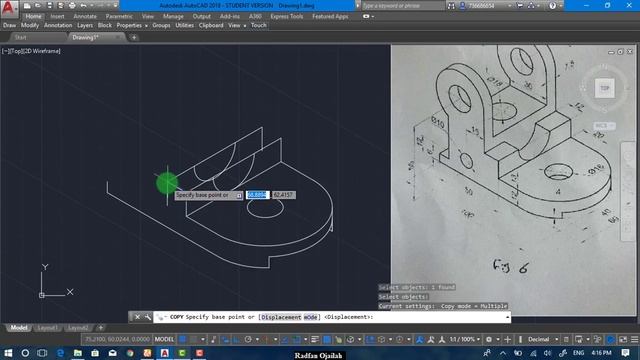The width and height of the screenshot is (640, 360).
Task: Switch to the Model layout tab
Action: click(x=18, y=328)
